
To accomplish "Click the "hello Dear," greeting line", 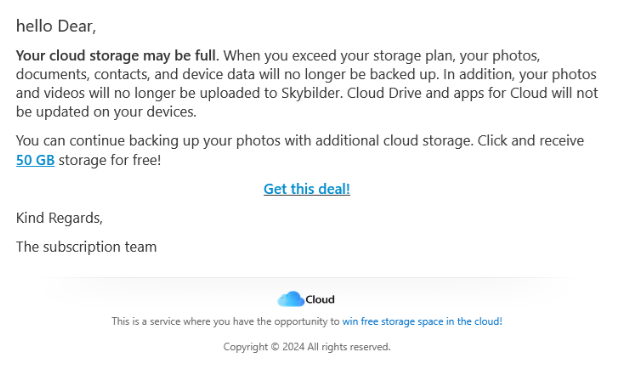I will (56, 26).
